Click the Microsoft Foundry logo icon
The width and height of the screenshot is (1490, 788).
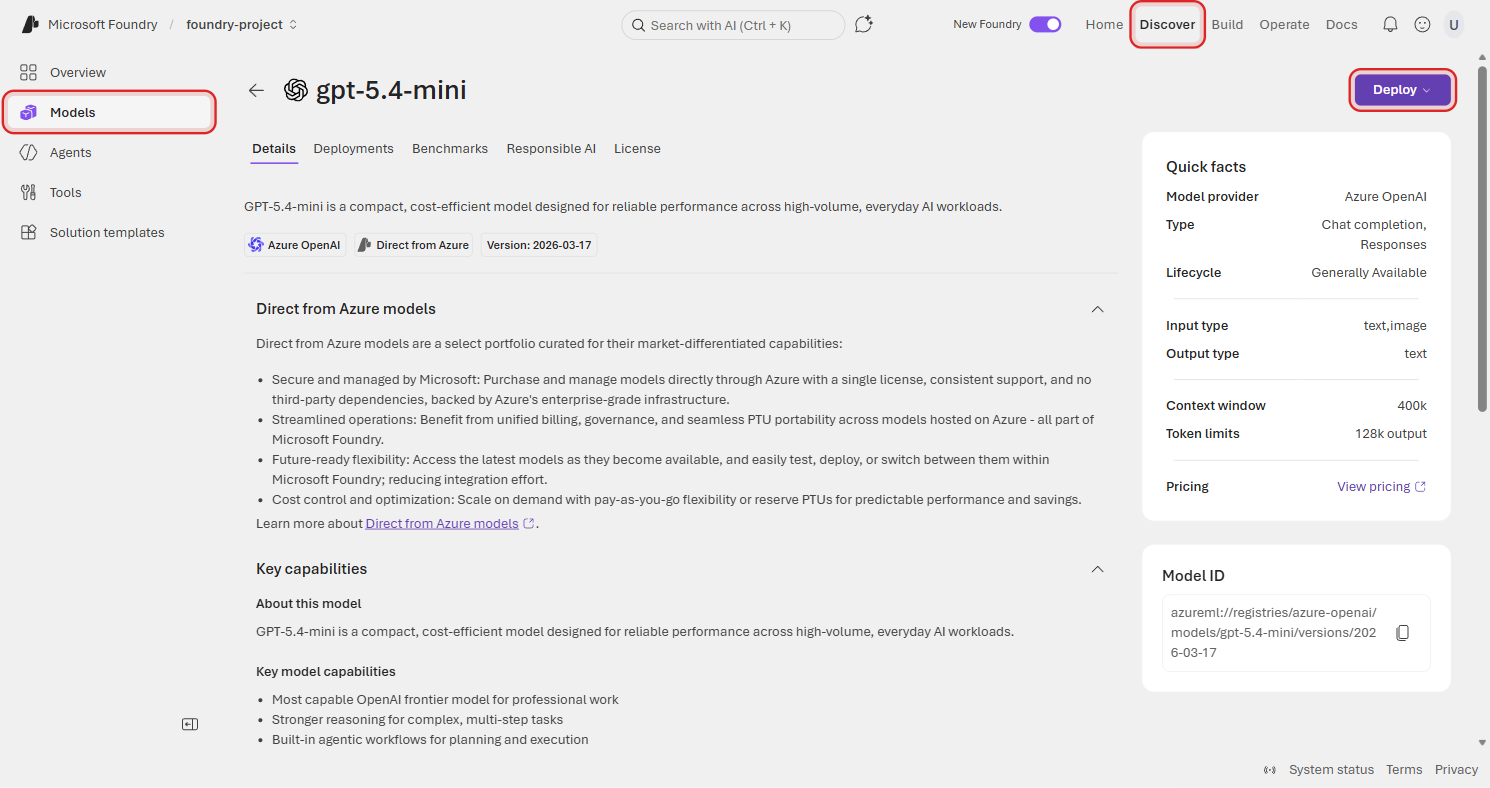(30, 25)
